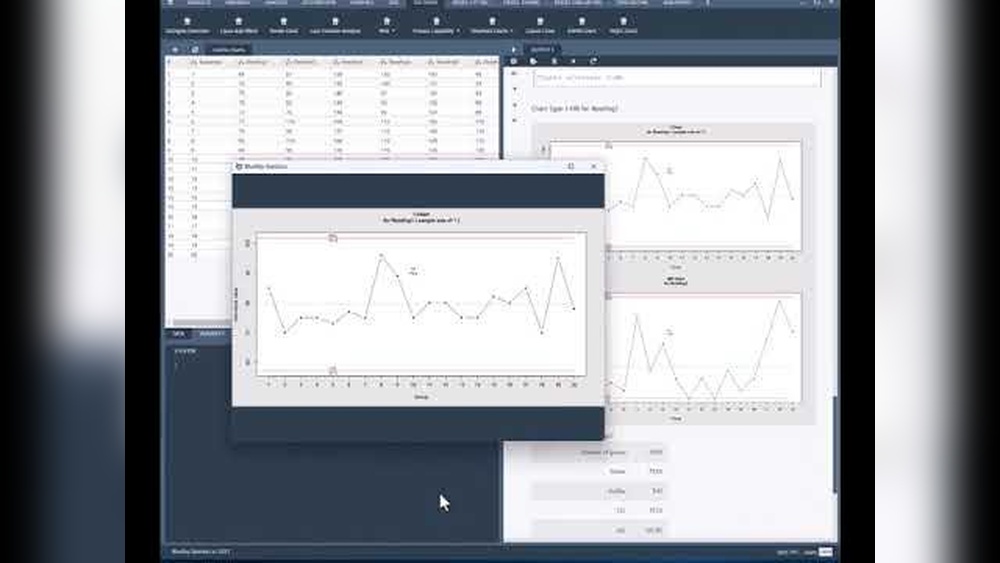This screenshot has height=563, width=1000.
Task: Click the refresh icon in output toolbar
Action: 594,61
